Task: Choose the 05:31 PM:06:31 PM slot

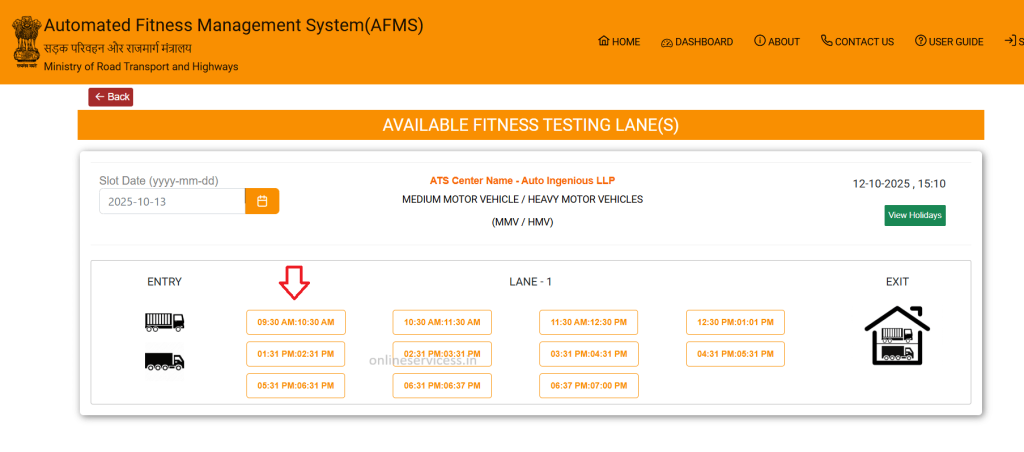Action: pos(295,386)
